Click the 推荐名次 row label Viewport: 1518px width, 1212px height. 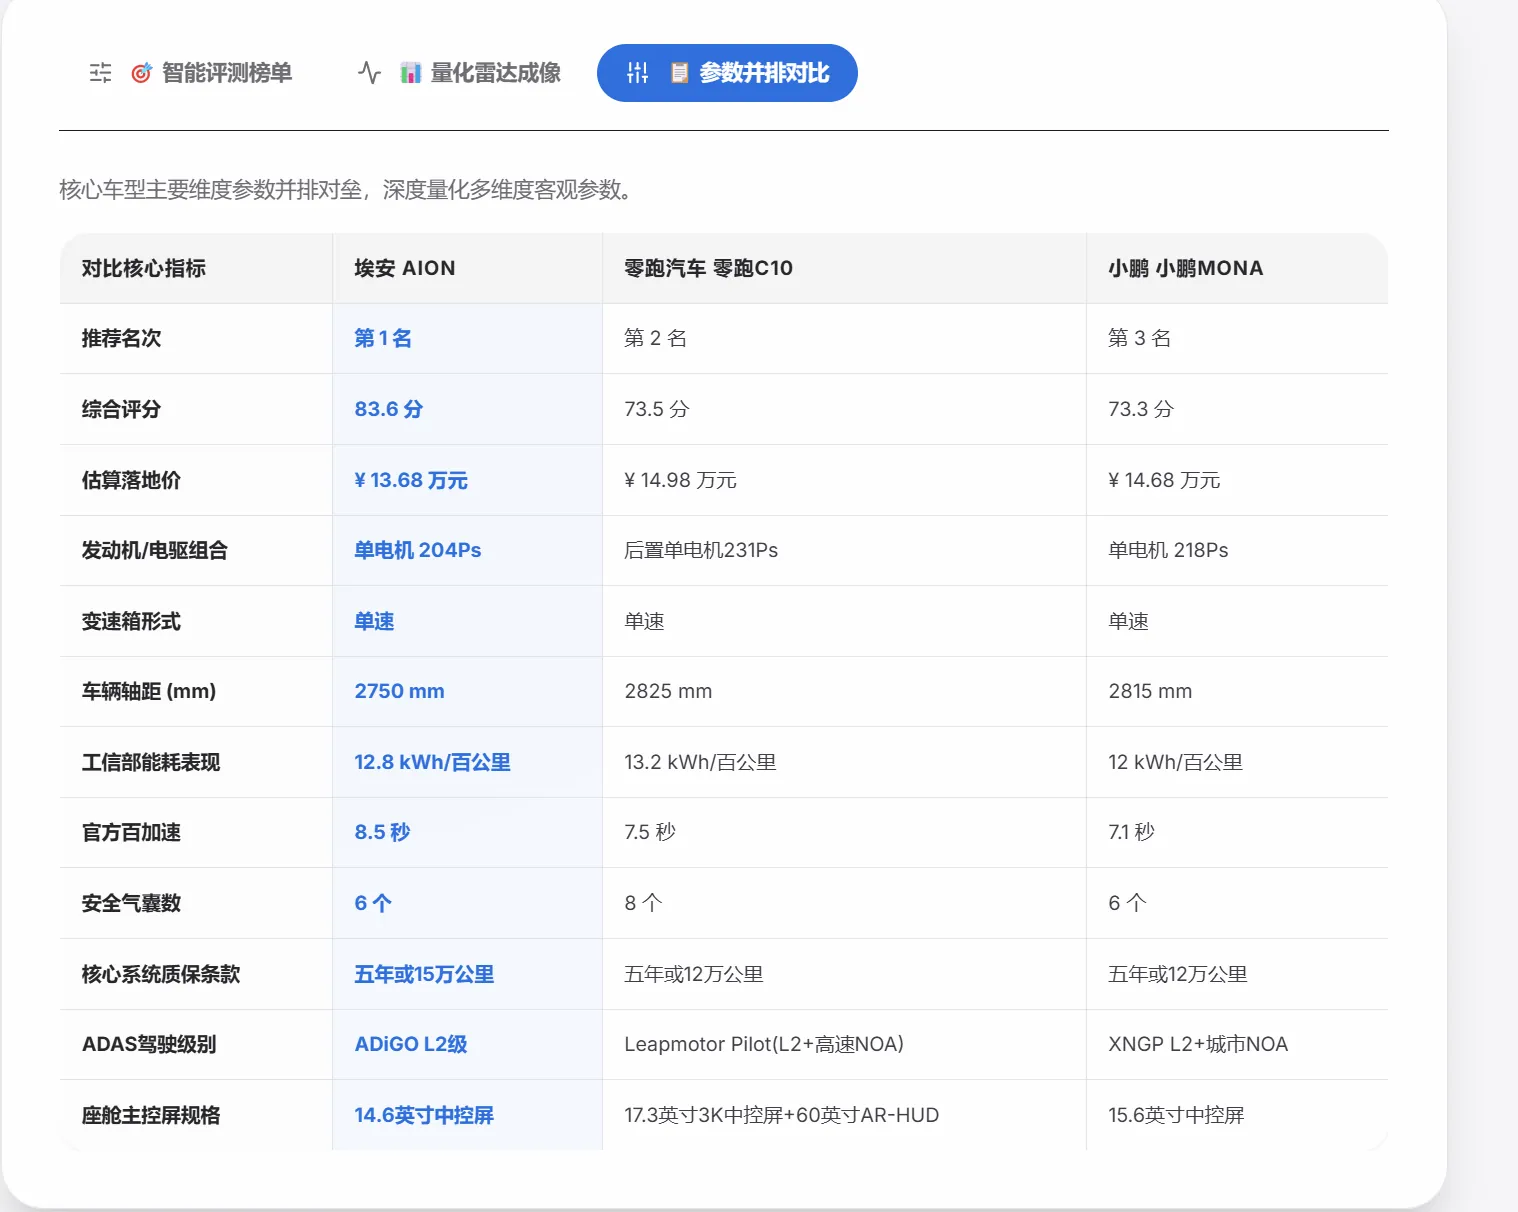[121, 338]
